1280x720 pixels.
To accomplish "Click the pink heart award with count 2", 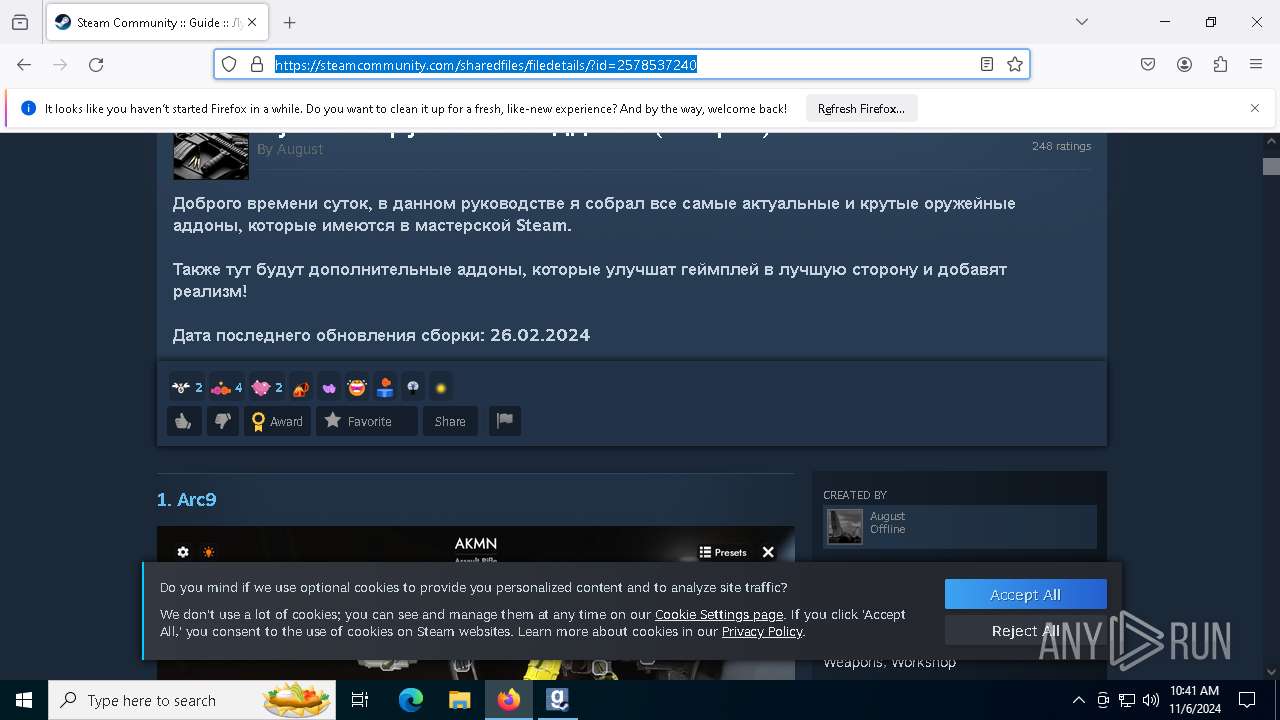I will tap(267, 387).
